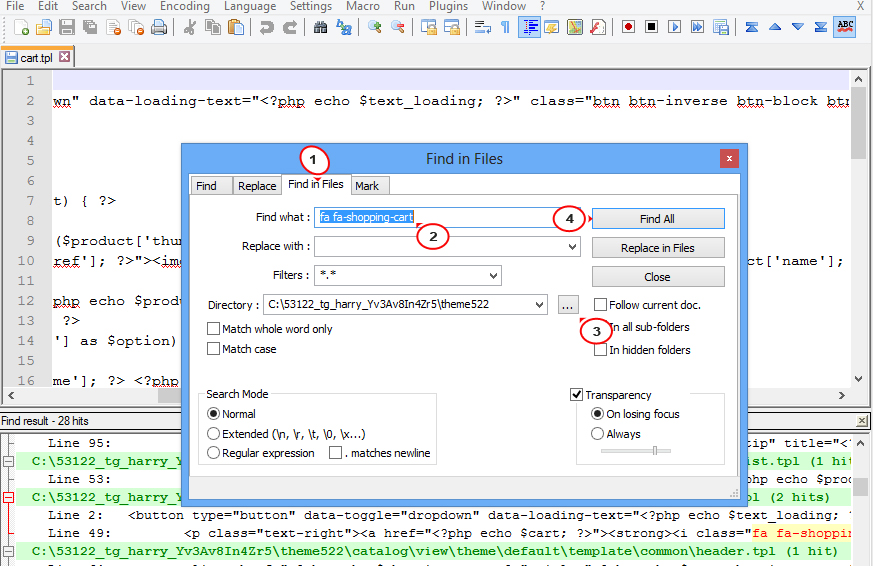This screenshot has width=873, height=566.
Task: Enable the Match whole word only checkbox
Action: [214, 329]
